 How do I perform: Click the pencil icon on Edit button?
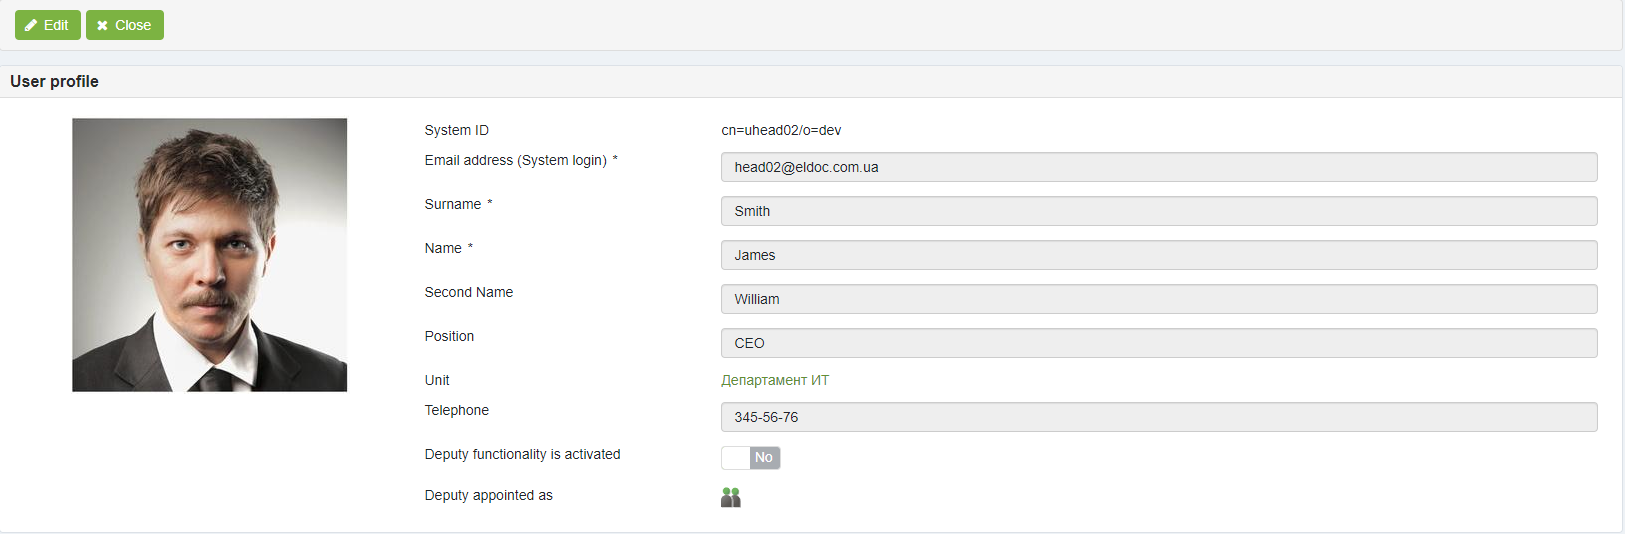[31, 25]
